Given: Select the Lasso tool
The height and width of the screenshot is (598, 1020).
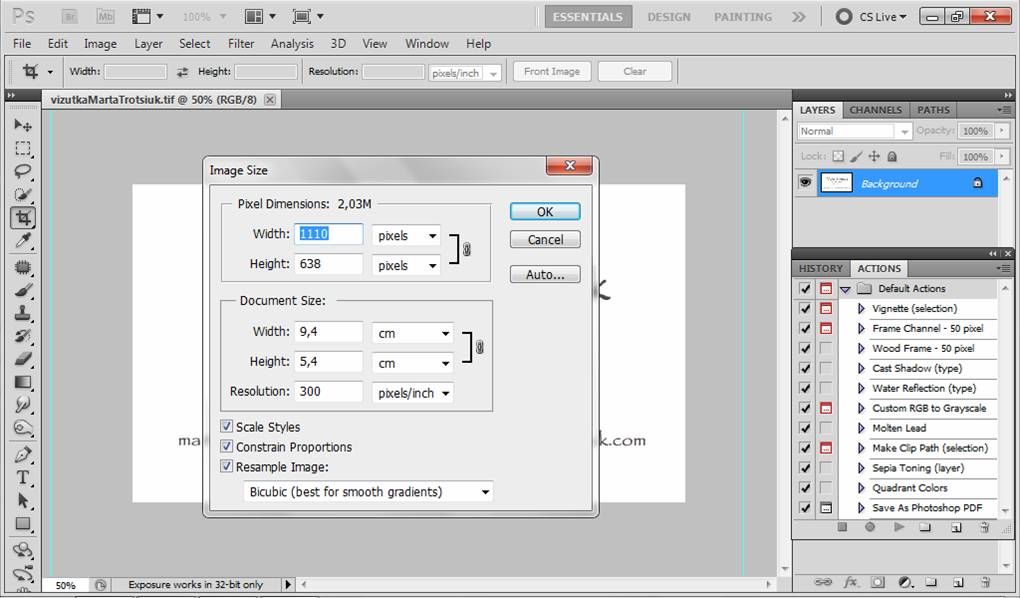Looking at the screenshot, I should (23, 171).
